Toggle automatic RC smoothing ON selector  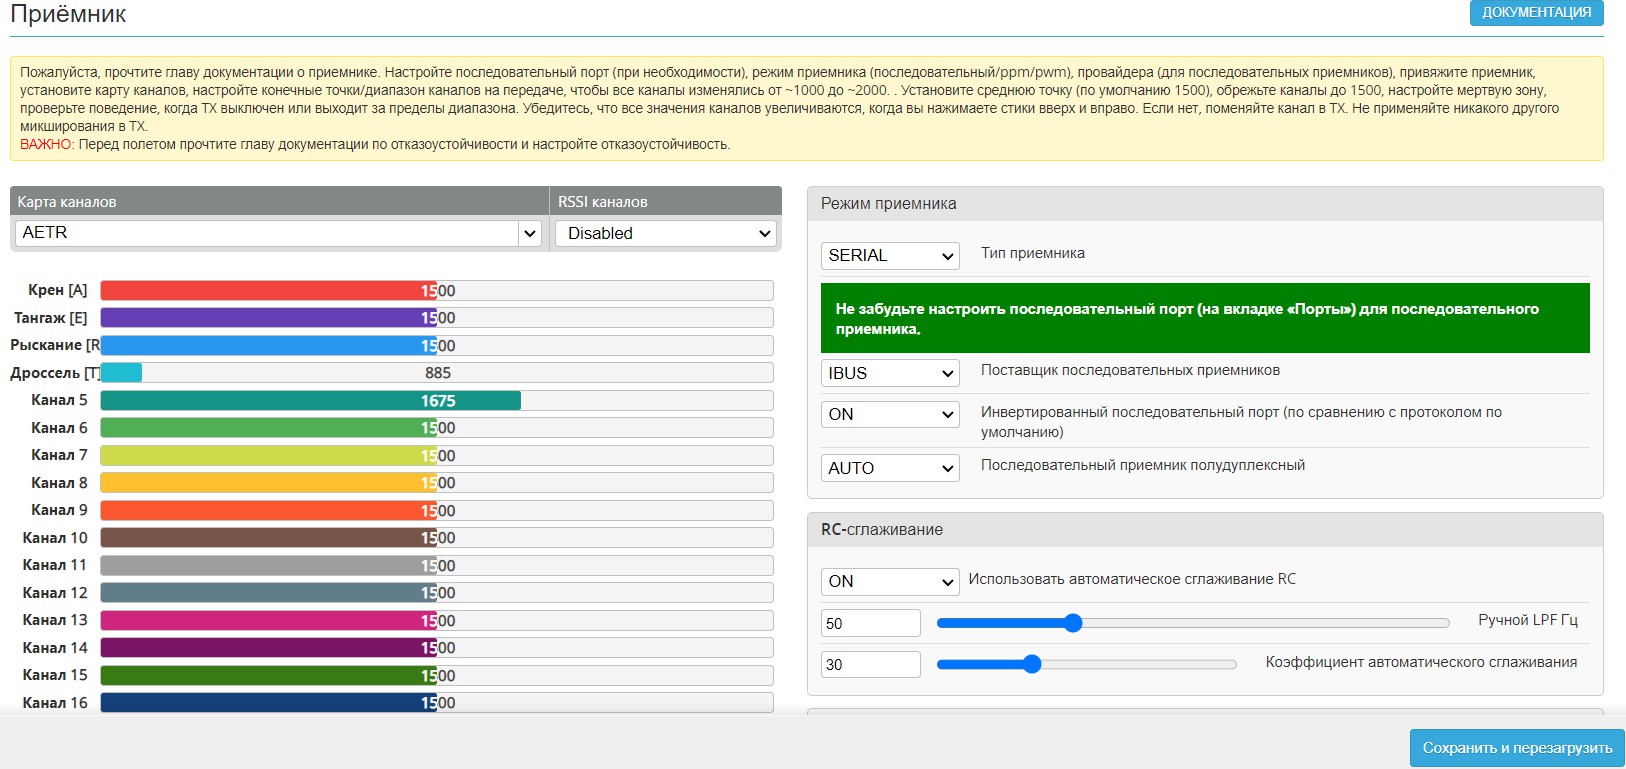[x=889, y=582]
